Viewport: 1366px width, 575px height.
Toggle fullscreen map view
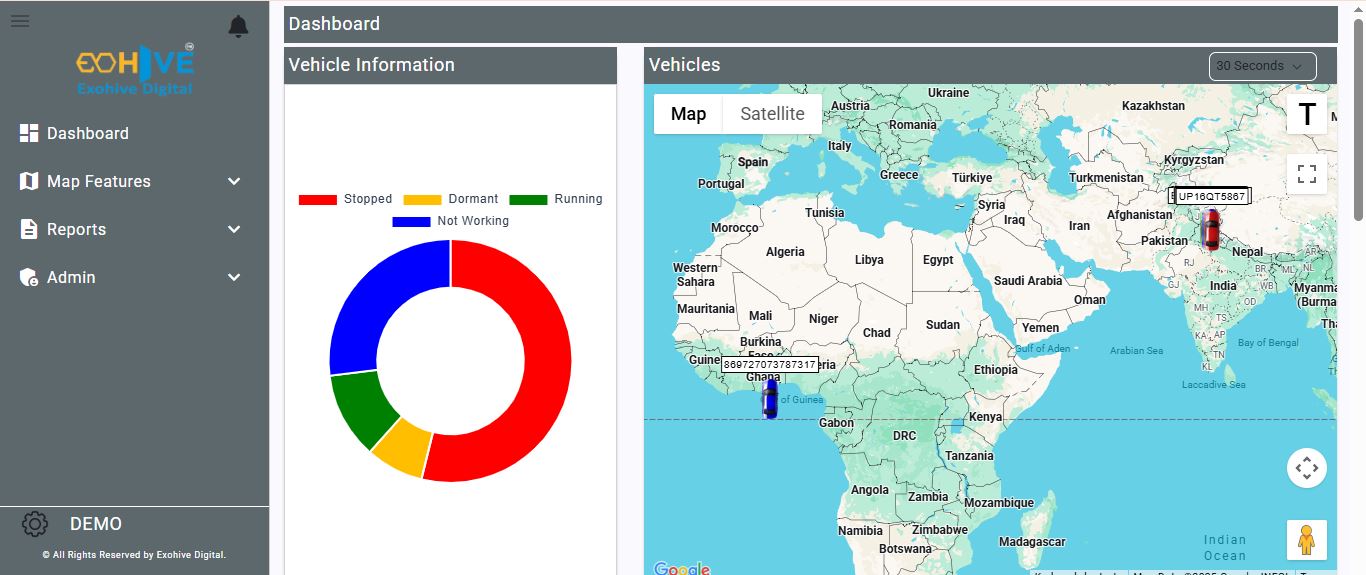pyautogui.click(x=1306, y=174)
